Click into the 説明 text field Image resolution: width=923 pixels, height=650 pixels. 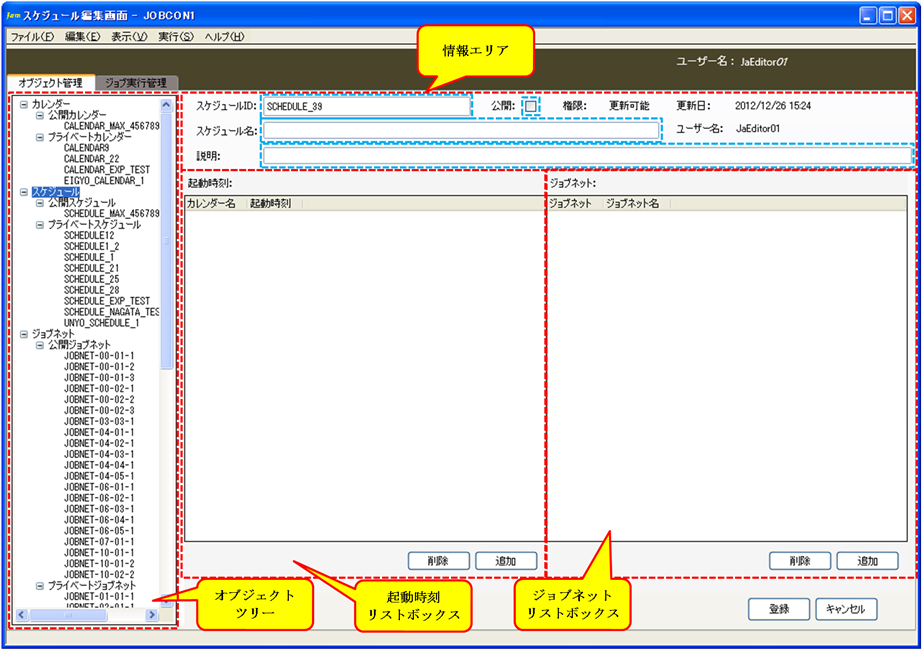pyautogui.click(x=587, y=156)
